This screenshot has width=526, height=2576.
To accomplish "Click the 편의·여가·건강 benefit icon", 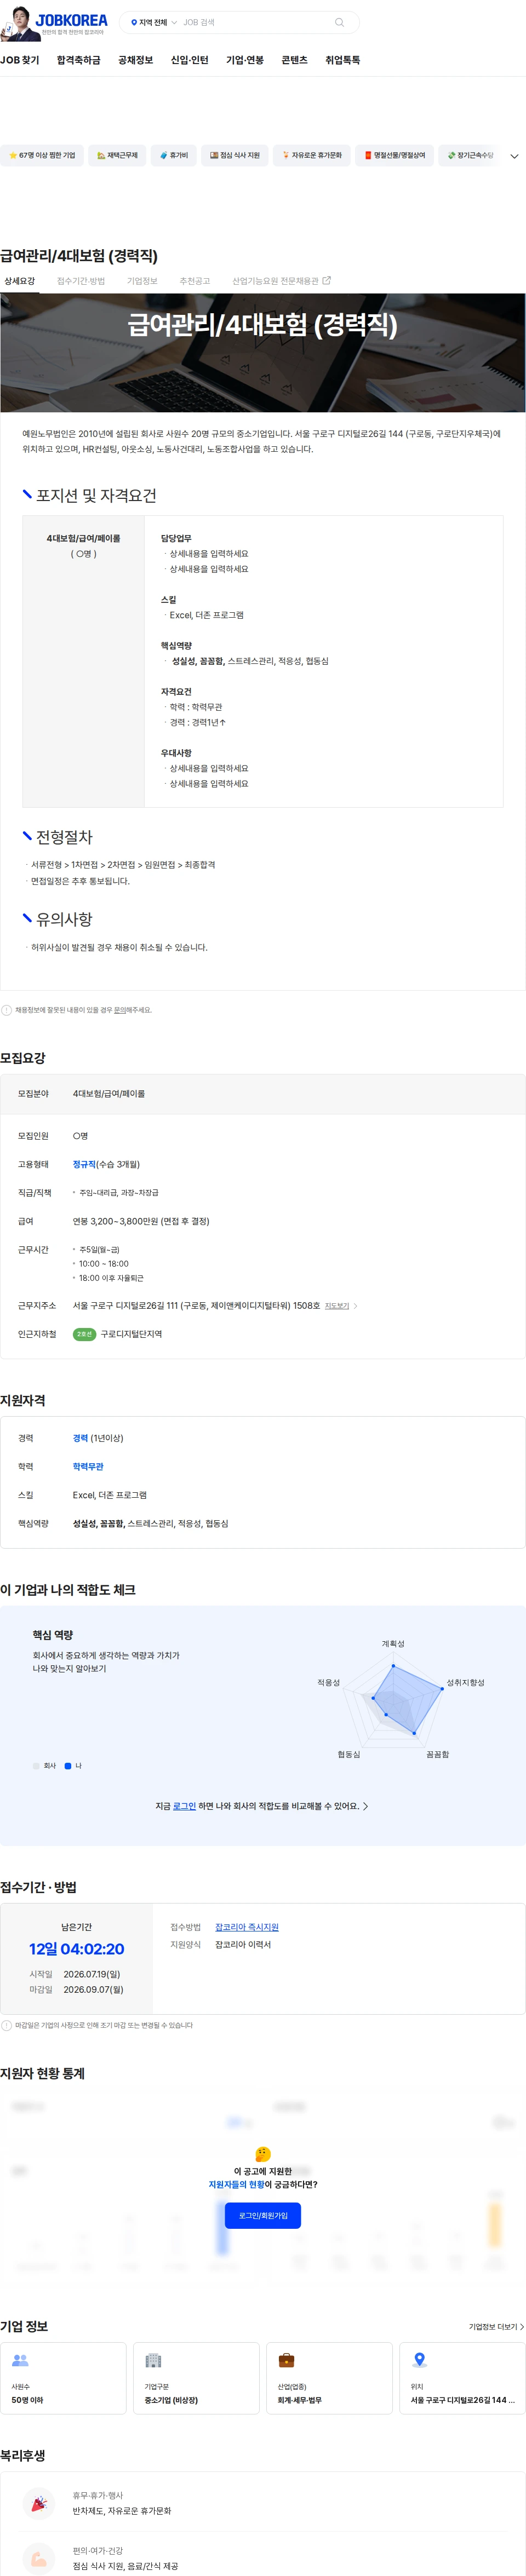I will point(38,2558).
